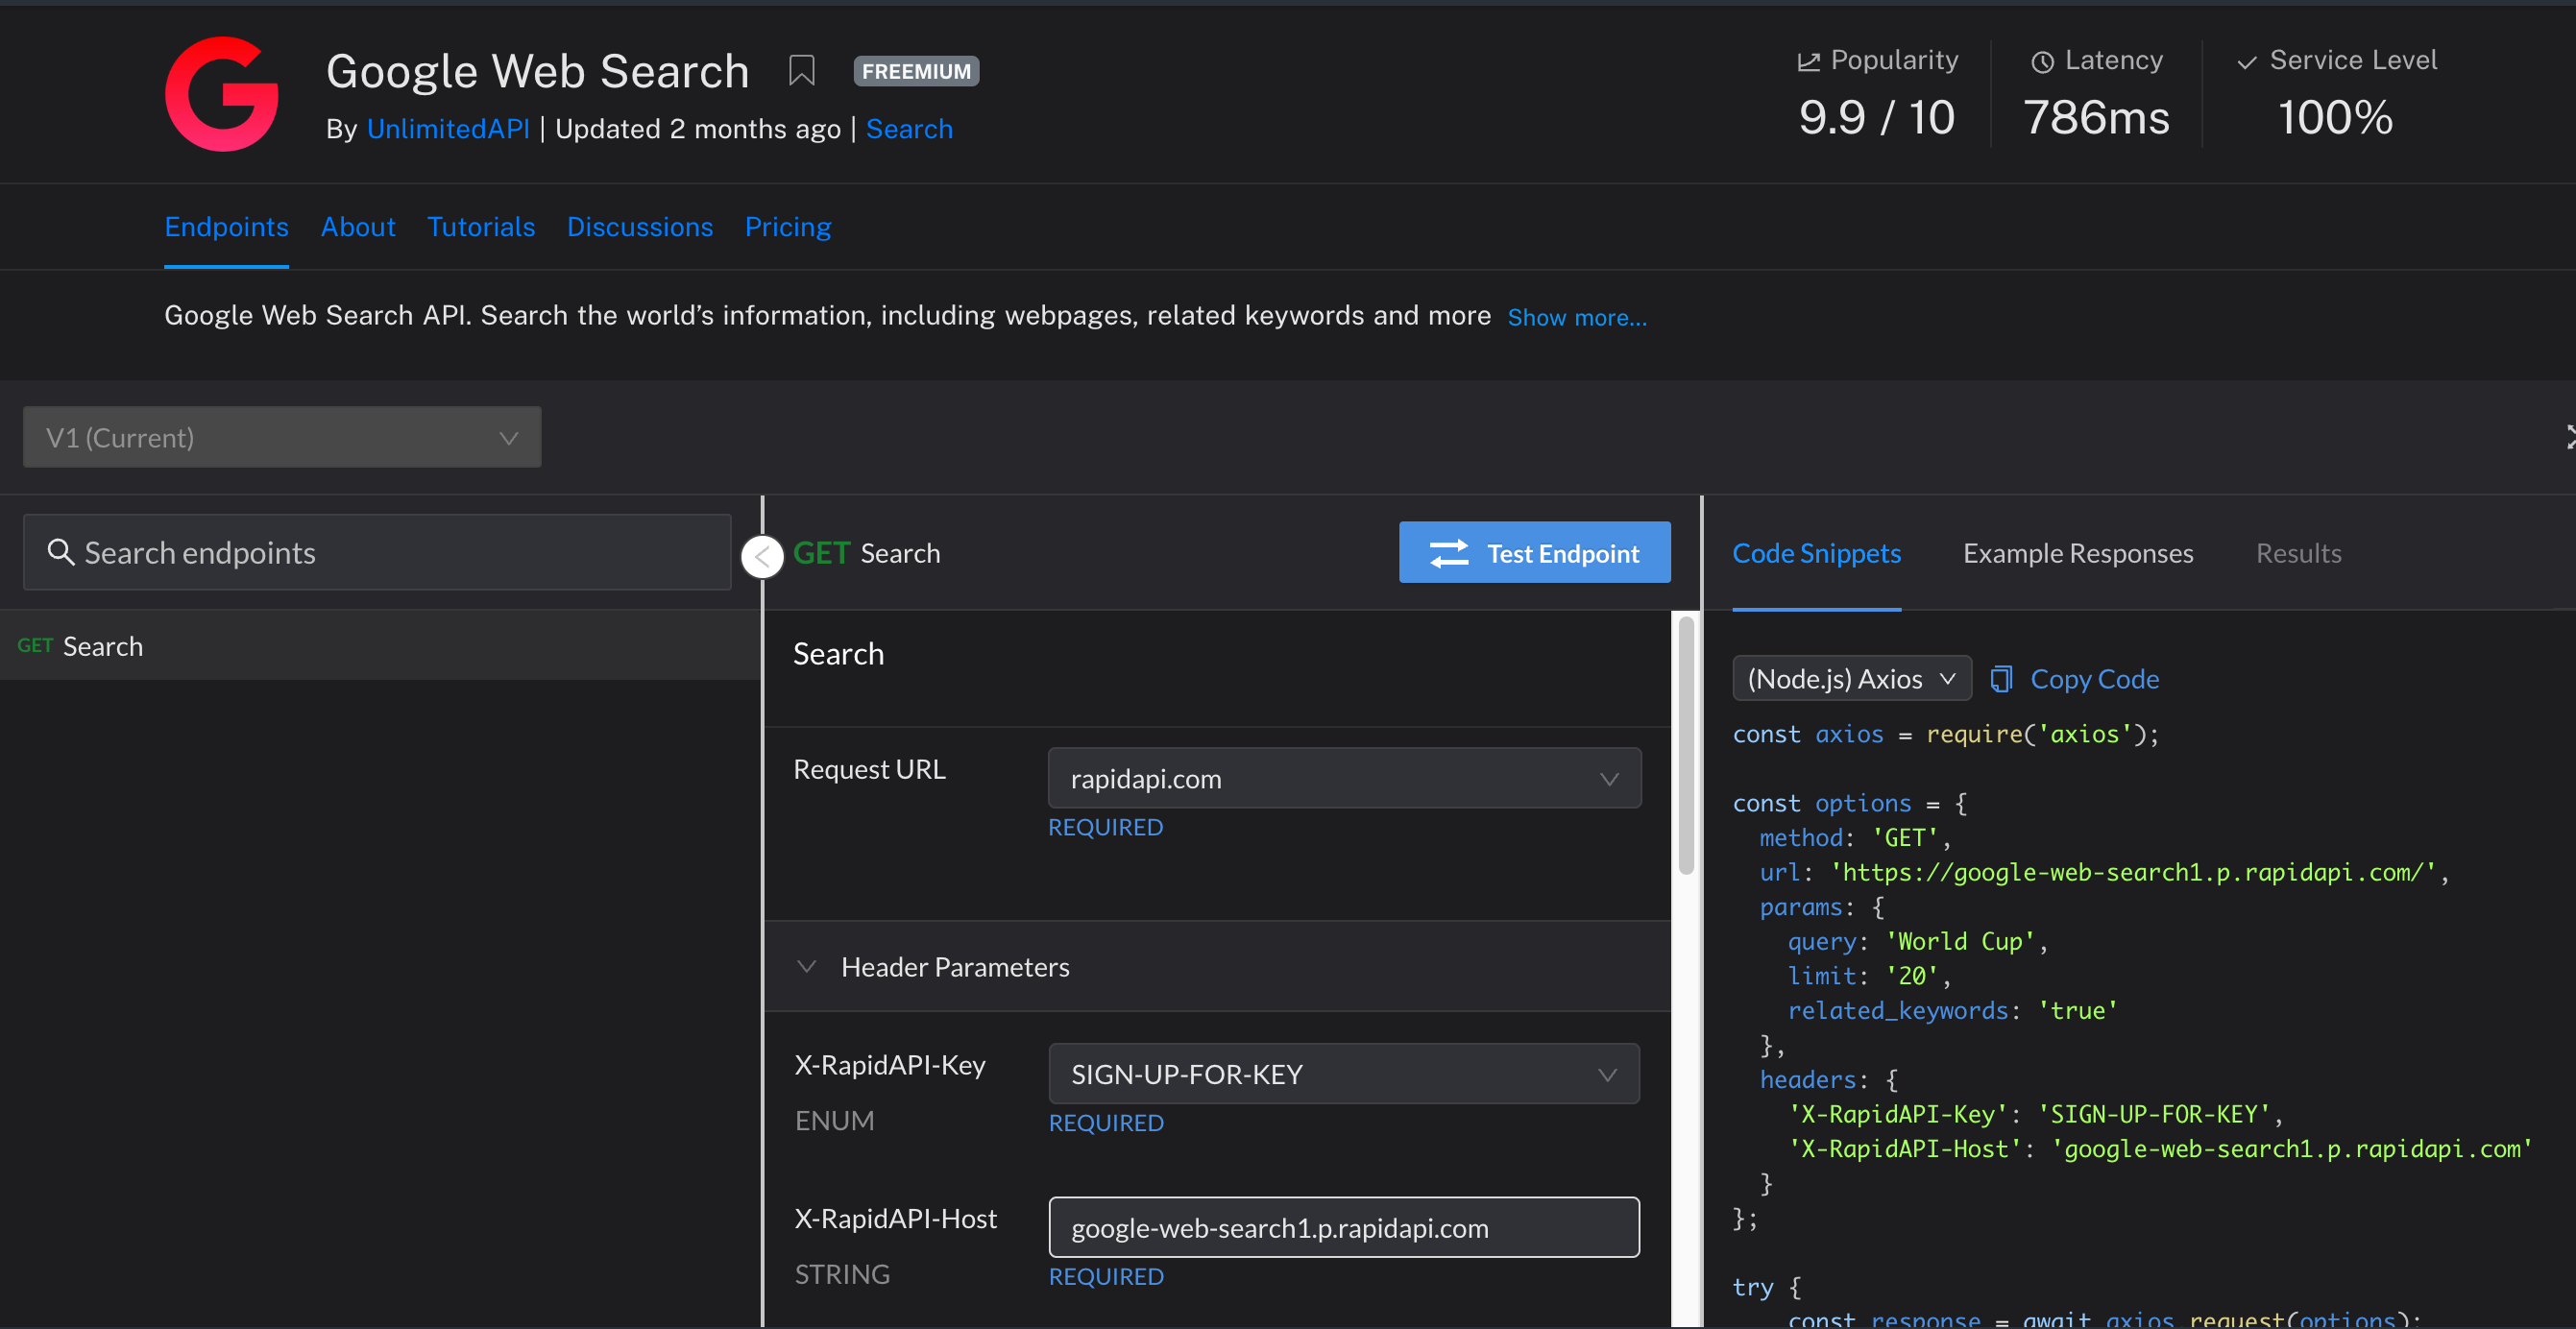Open the Request URL rapidapi.com dropdown
Image resolution: width=2576 pixels, height=1329 pixels.
(x=1344, y=778)
